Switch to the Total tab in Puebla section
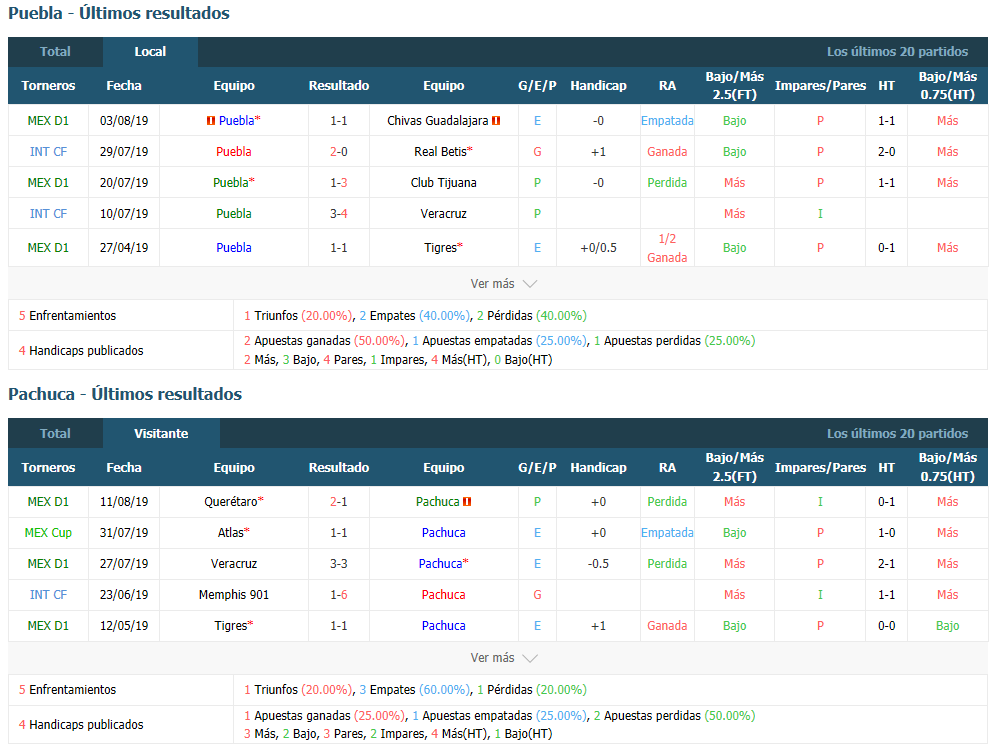1007x746 pixels. [55, 52]
